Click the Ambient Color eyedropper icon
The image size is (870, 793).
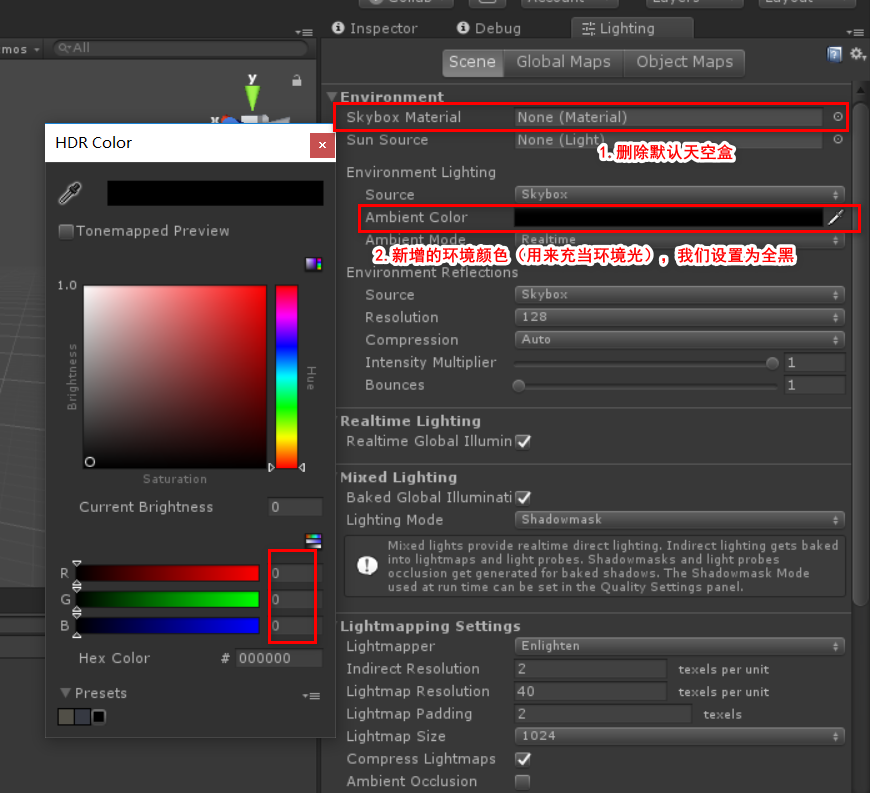pyautogui.click(x=836, y=218)
